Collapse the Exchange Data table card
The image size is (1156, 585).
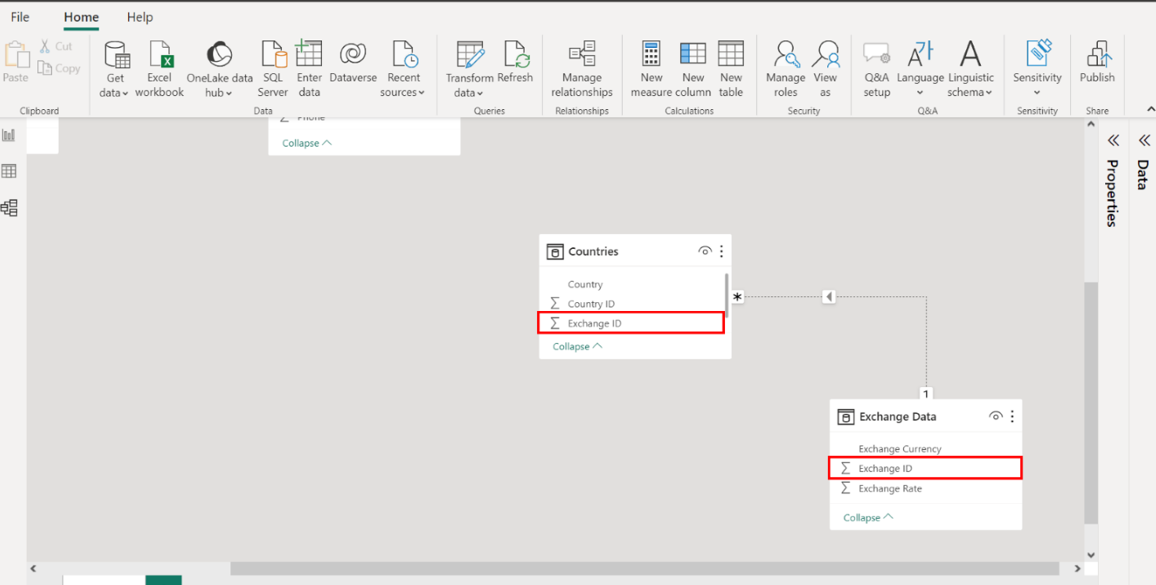tap(868, 517)
